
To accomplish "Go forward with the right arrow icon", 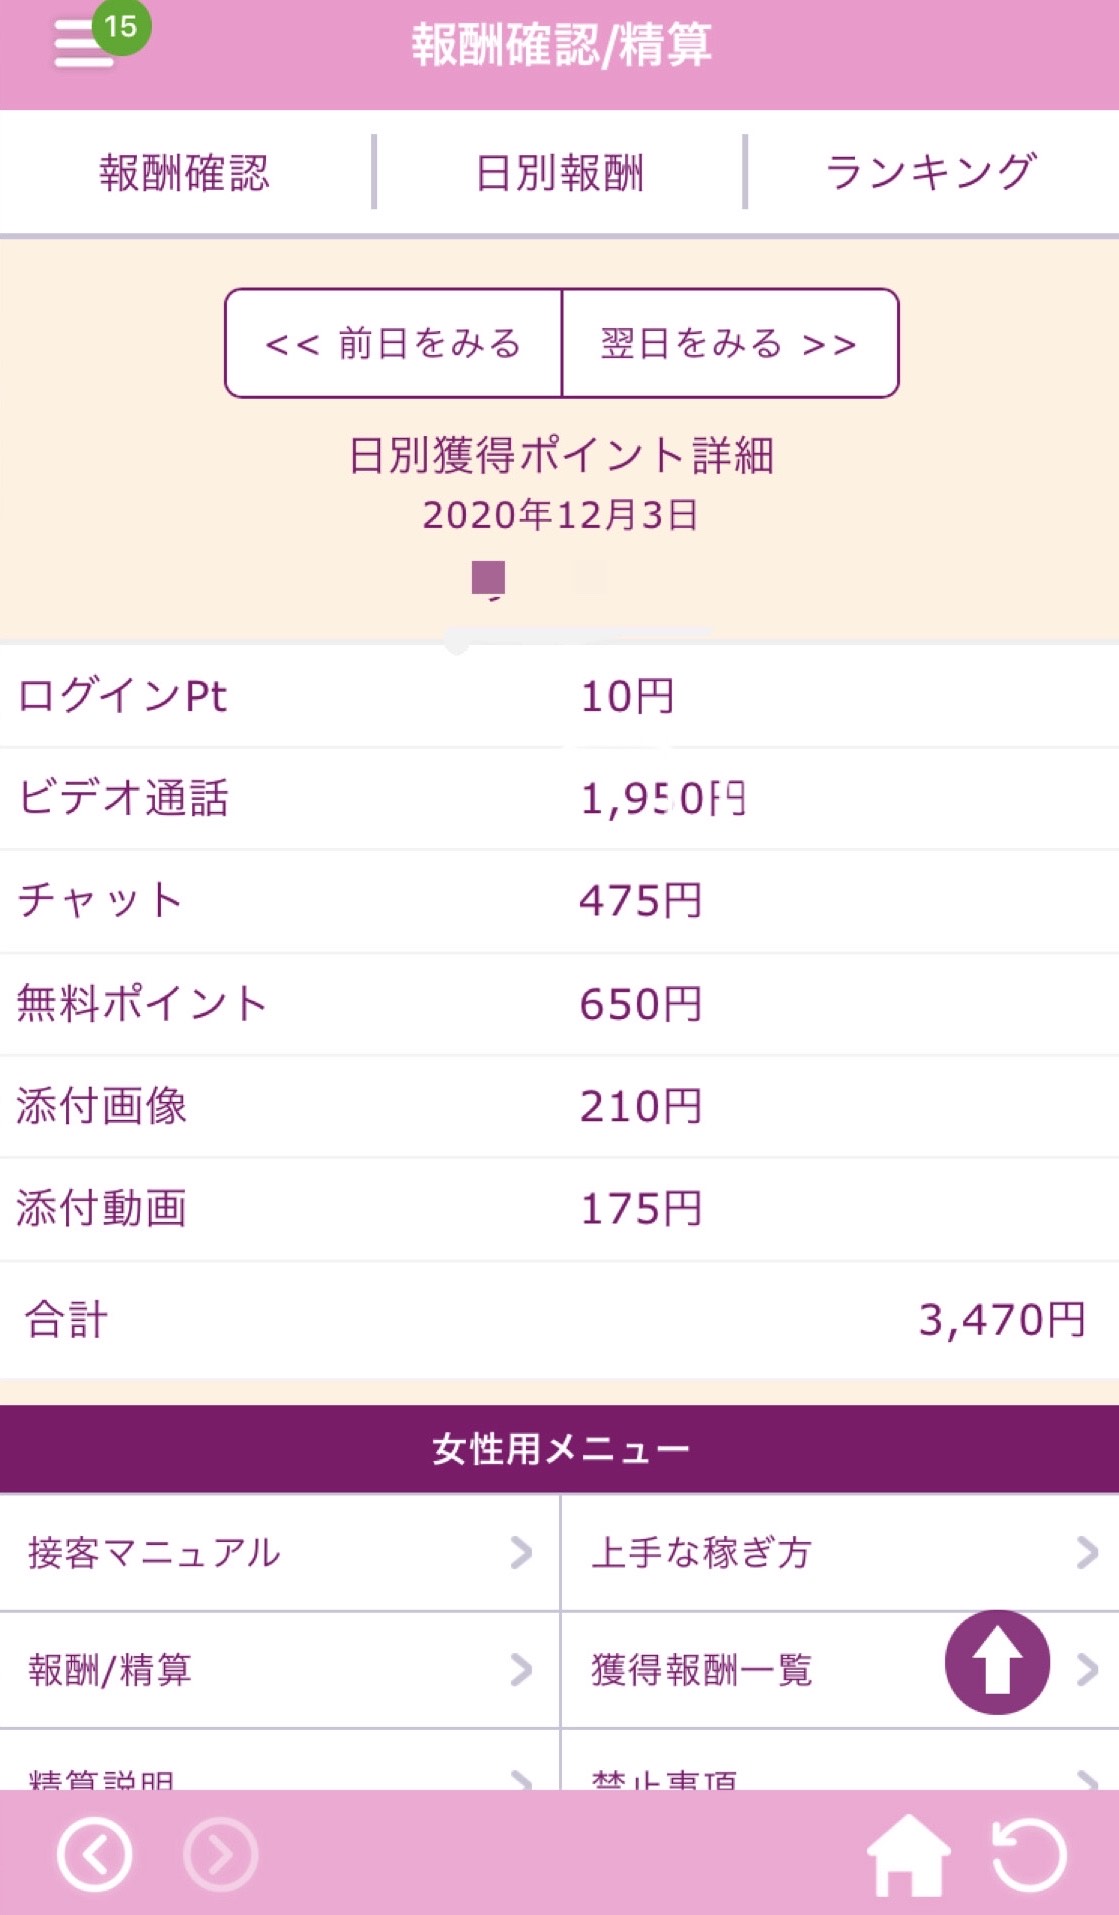I will [221, 1855].
